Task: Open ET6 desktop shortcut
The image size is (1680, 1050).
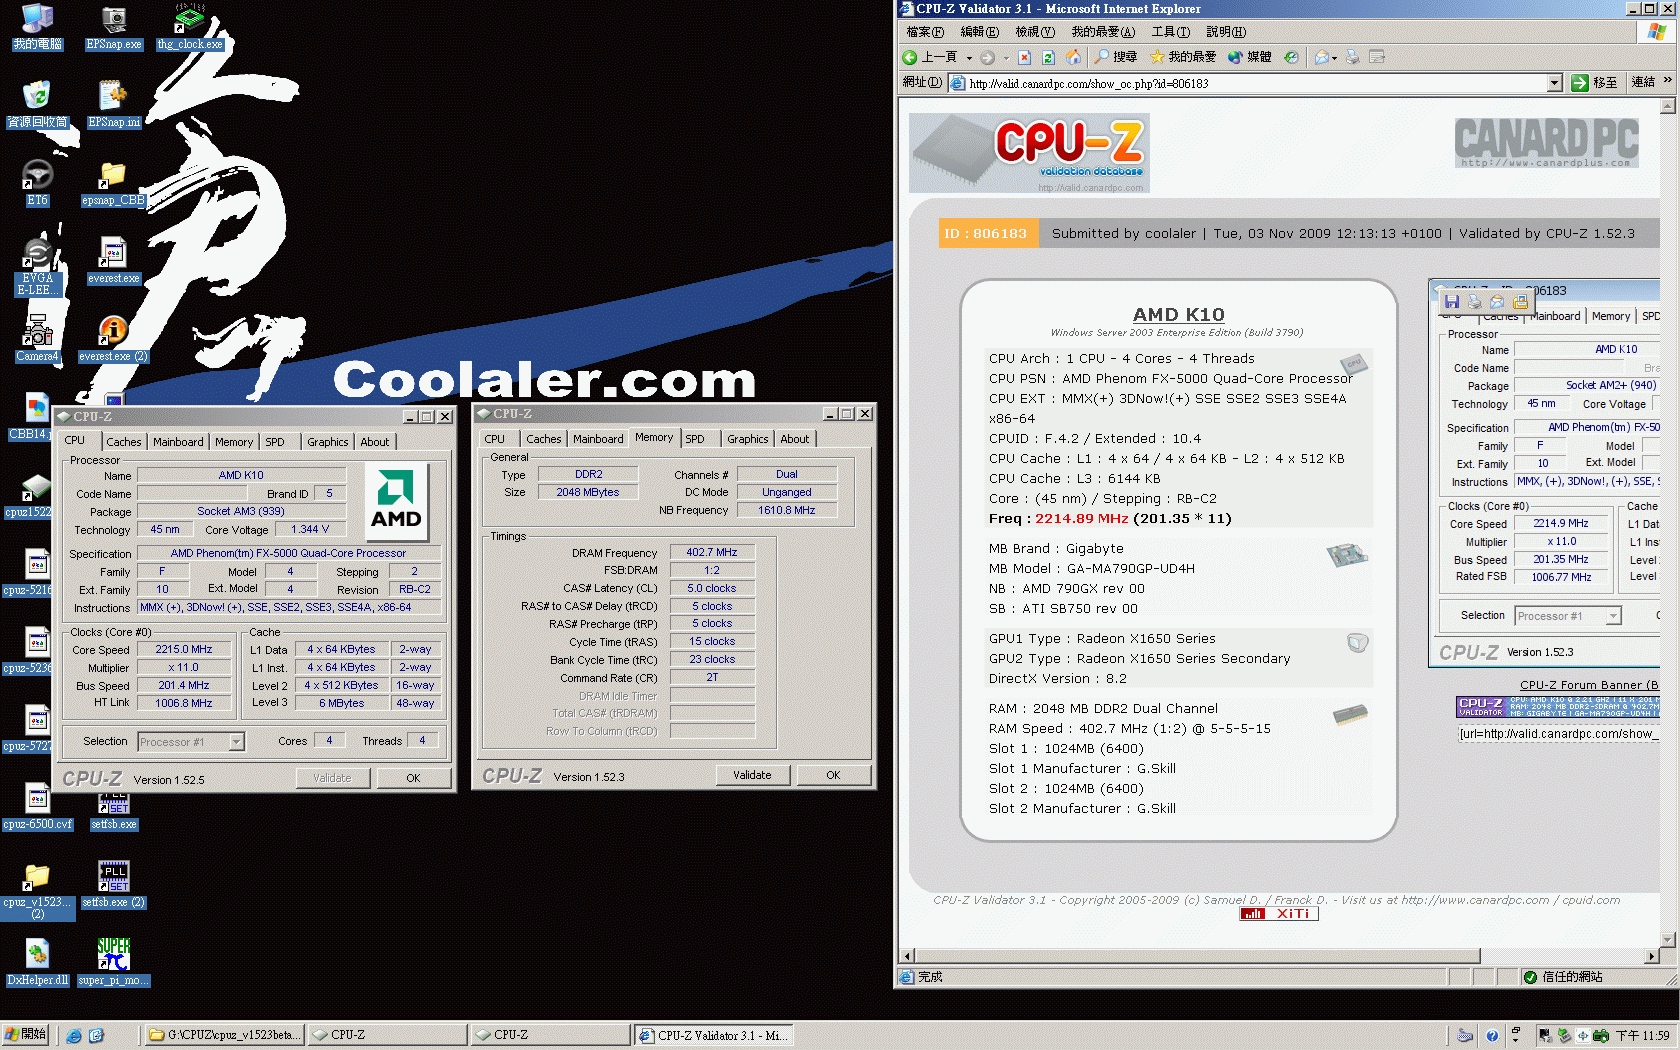Action: coord(37,183)
